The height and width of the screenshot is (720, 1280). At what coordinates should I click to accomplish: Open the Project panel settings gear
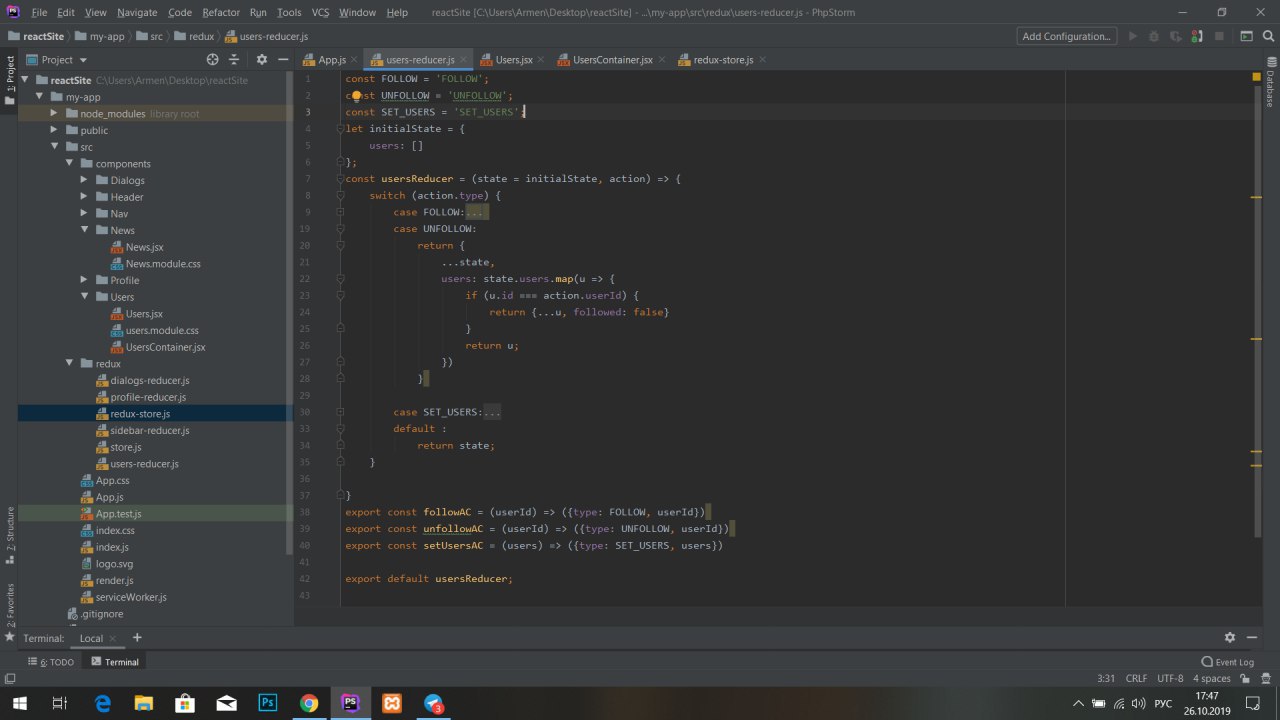pos(262,60)
